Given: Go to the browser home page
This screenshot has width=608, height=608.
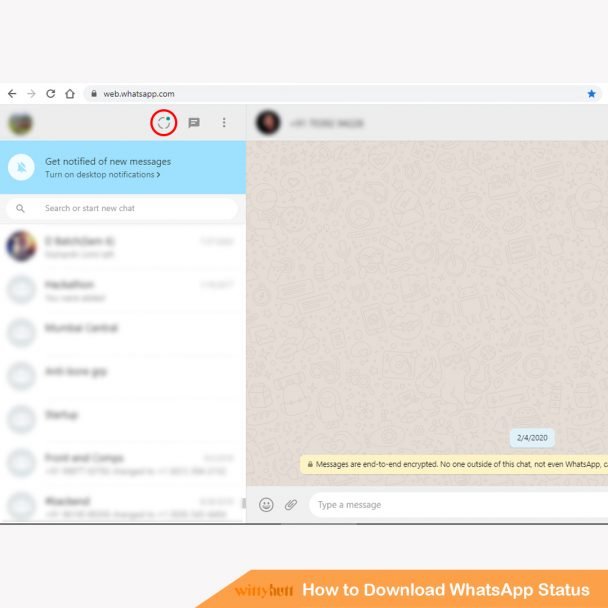Looking at the screenshot, I should tap(69, 94).
